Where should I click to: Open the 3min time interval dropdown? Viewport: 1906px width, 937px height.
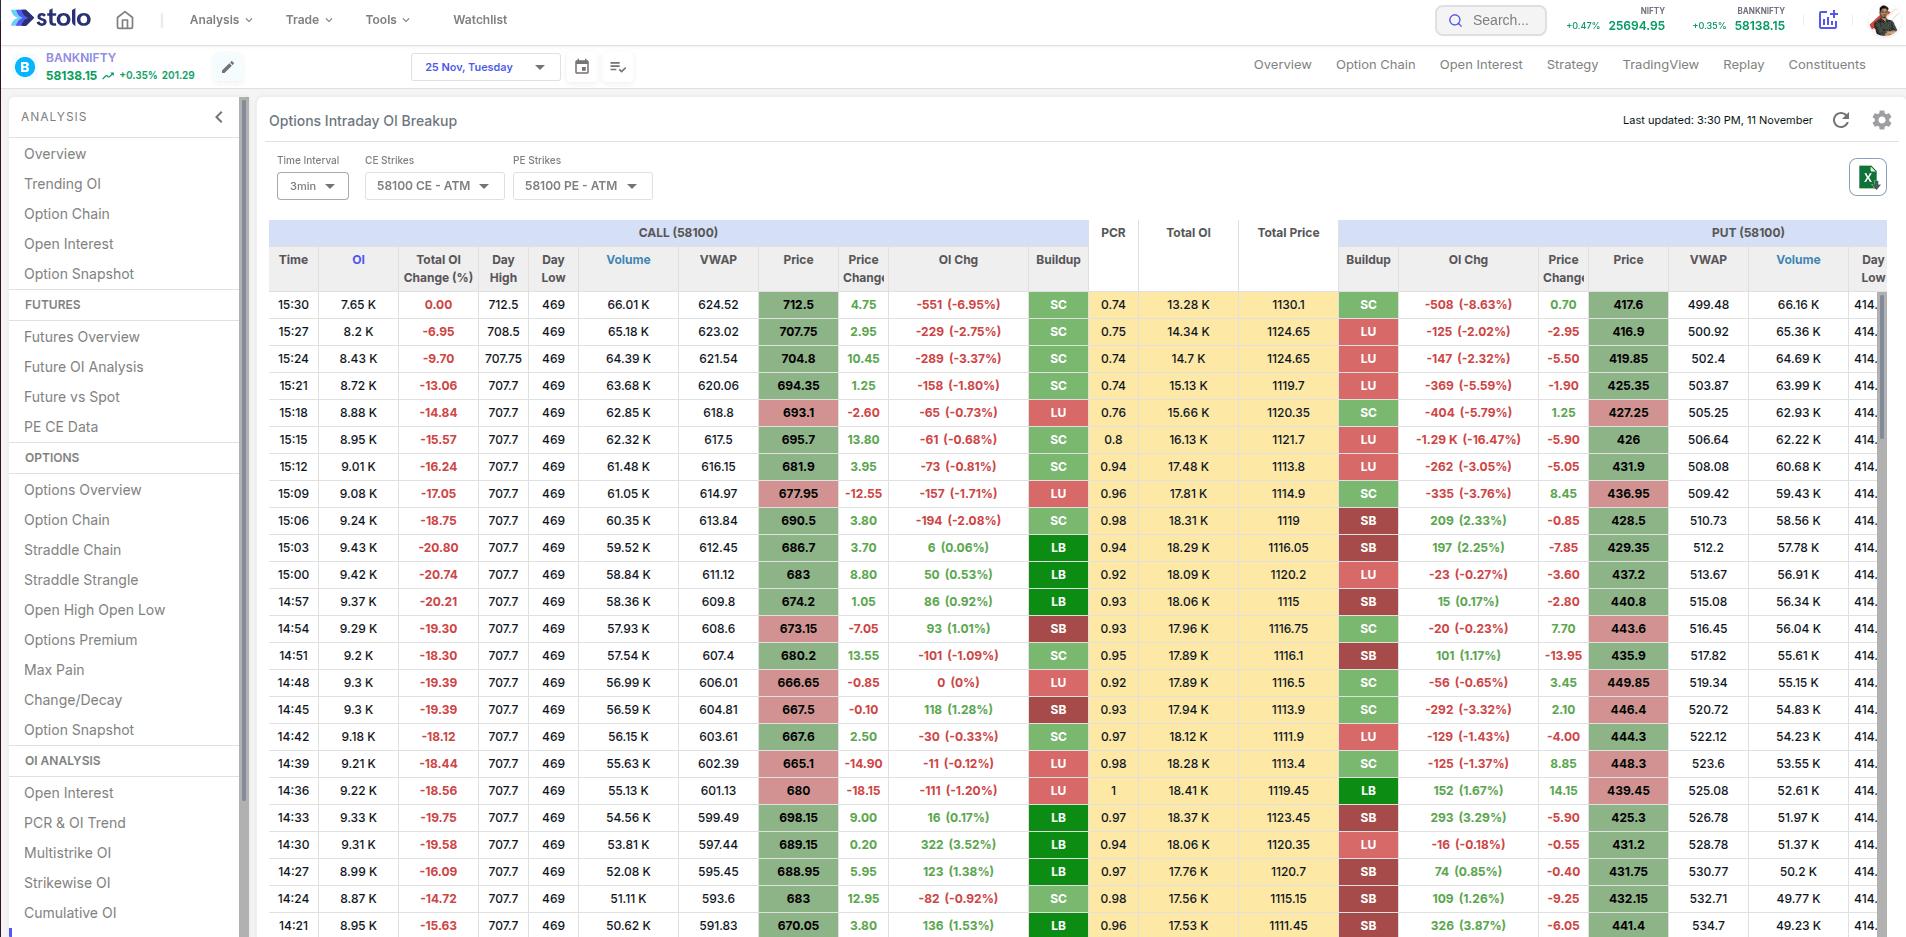coord(313,186)
